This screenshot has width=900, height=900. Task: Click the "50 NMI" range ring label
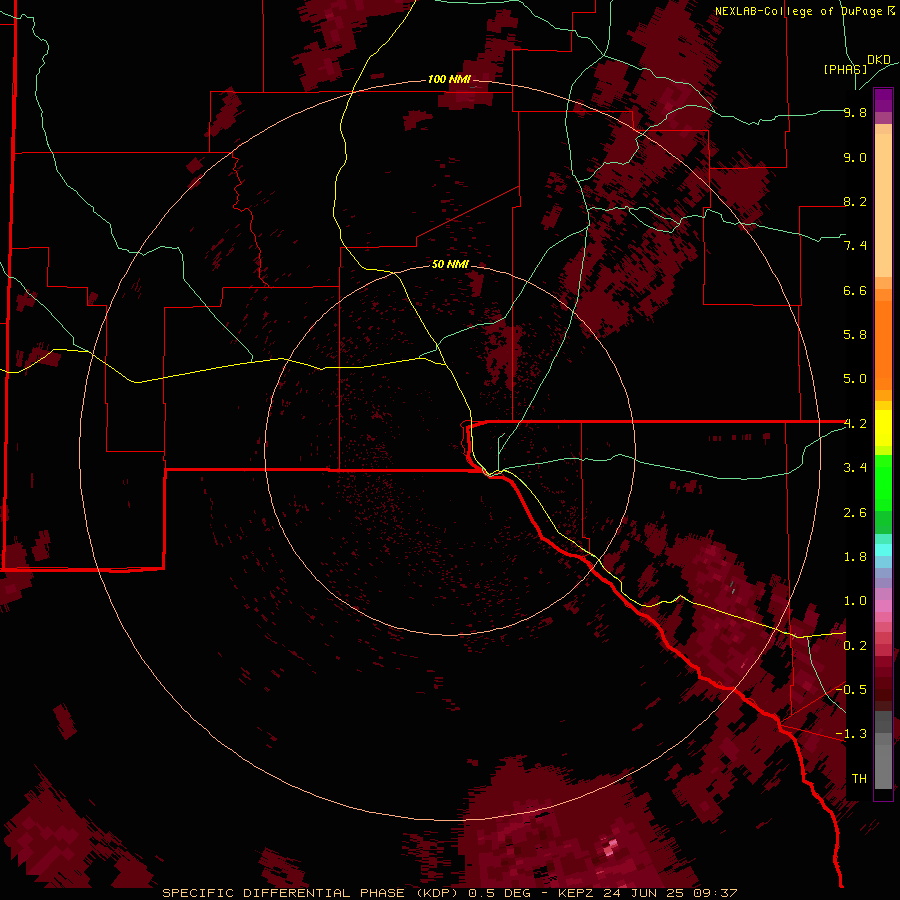(x=450, y=264)
